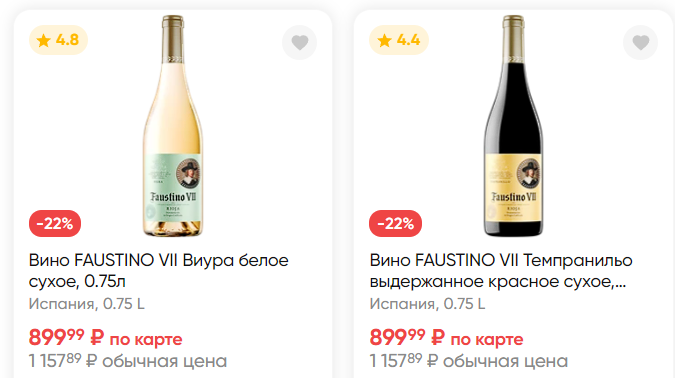The height and width of the screenshot is (378, 675).
Task: Open Вино FAUSTINO VII Темпранильо product title
Action: (x=501, y=271)
